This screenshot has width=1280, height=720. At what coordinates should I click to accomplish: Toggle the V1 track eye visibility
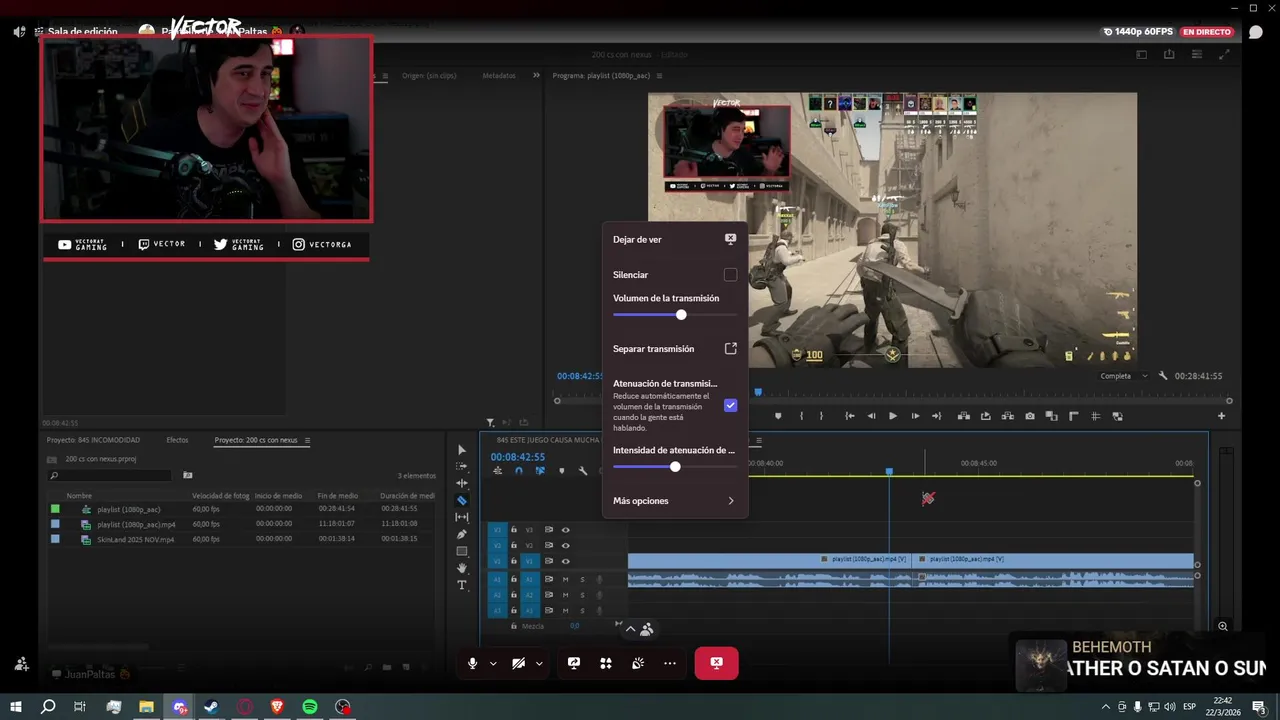(x=565, y=561)
